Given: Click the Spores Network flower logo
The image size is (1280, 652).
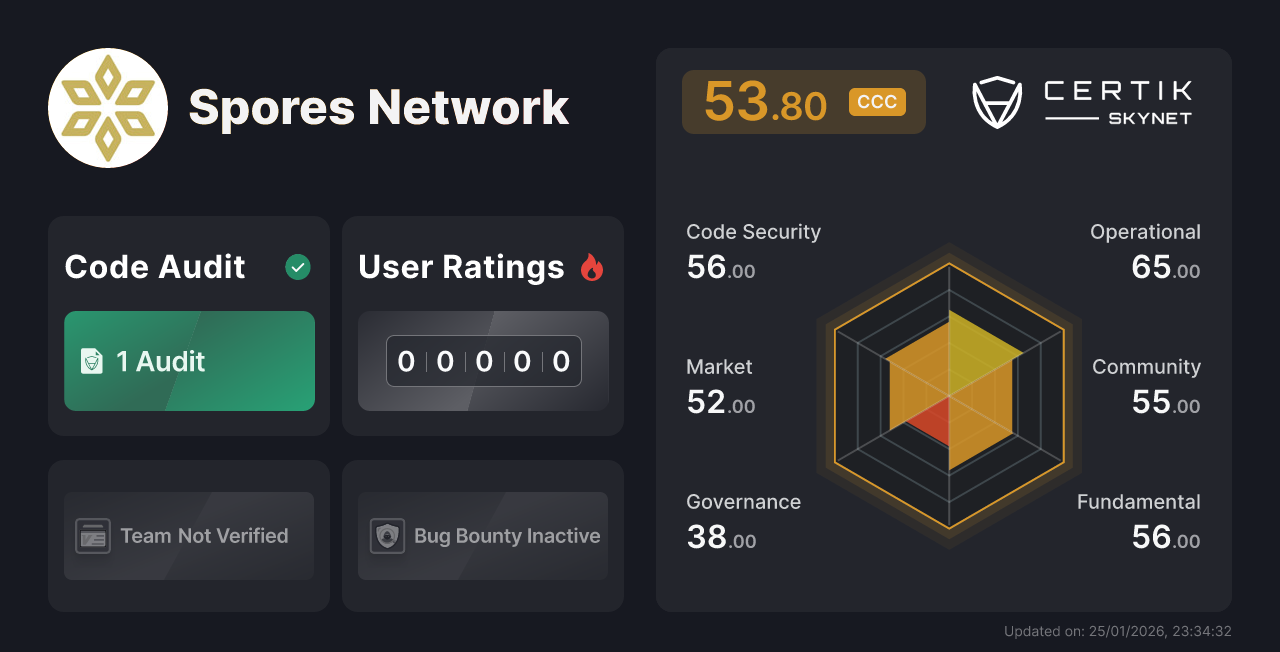Looking at the screenshot, I should click(x=108, y=107).
